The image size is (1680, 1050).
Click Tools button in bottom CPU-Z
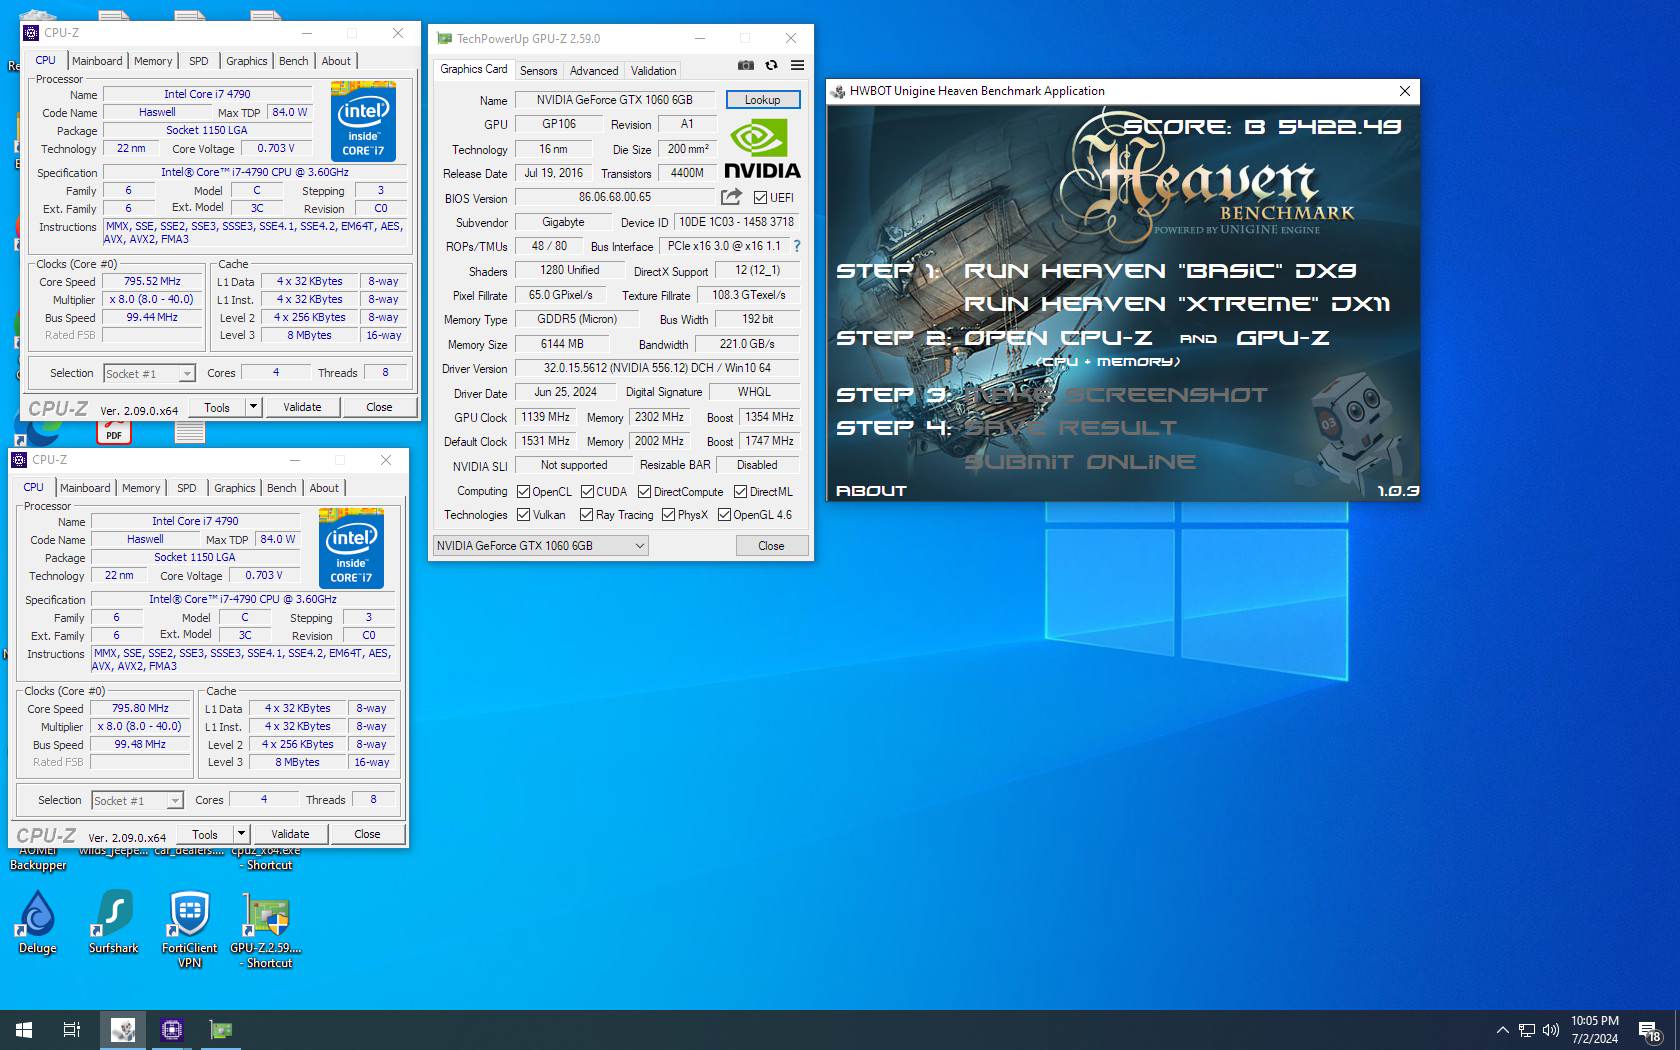[x=205, y=834]
